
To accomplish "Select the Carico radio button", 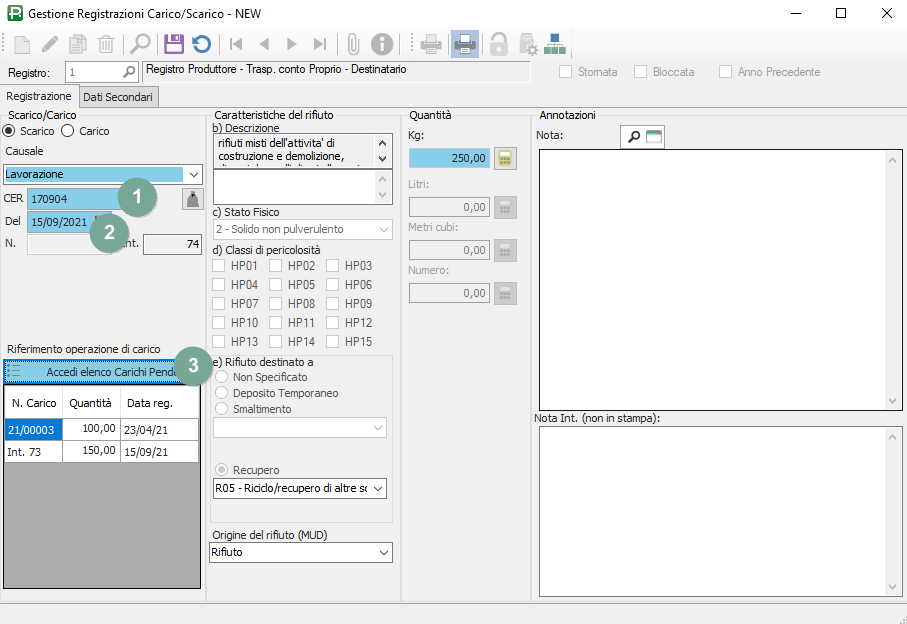I will click(68, 131).
